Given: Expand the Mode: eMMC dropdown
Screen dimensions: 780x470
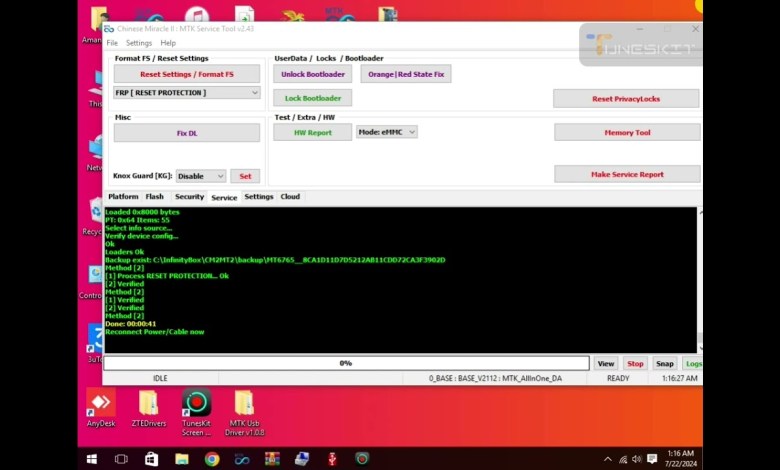Looking at the screenshot, I should (386, 132).
